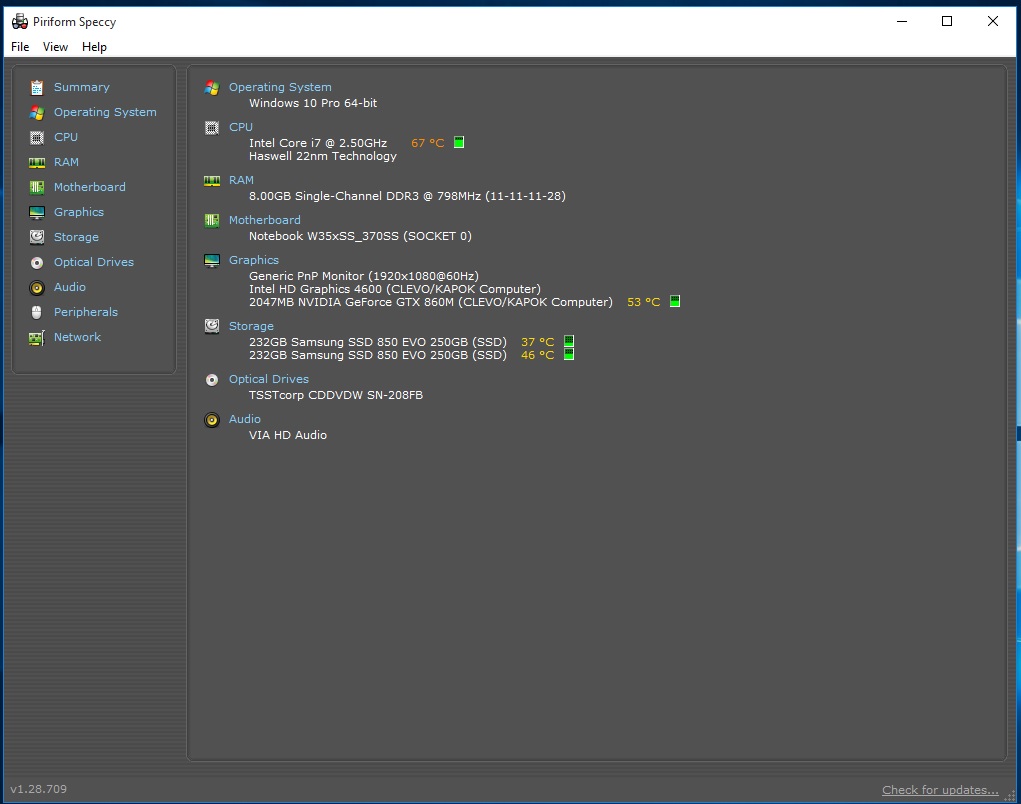
Task: Open the Storage sidebar section
Action: [76, 237]
